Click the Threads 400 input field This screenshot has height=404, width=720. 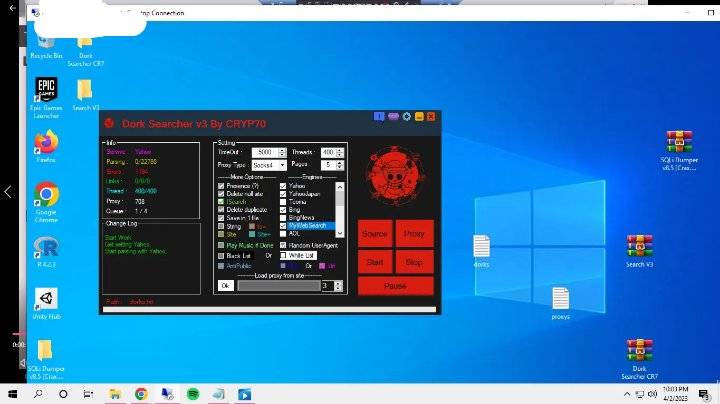pos(328,152)
